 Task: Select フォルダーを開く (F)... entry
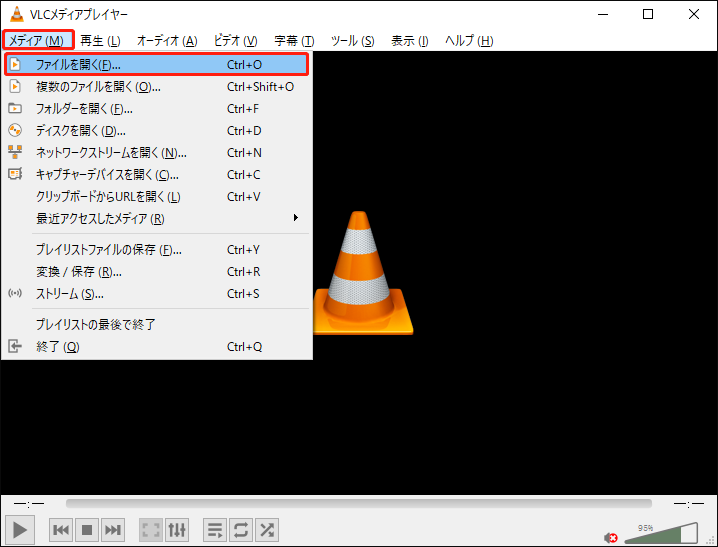point(157,108)
